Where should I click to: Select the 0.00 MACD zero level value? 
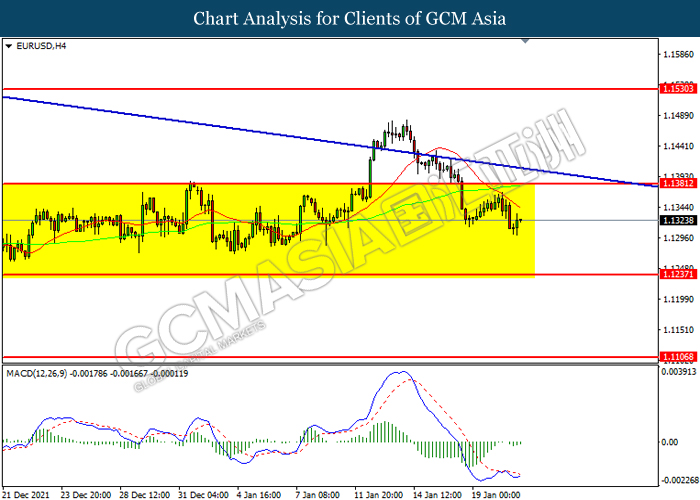click(669, 442)
